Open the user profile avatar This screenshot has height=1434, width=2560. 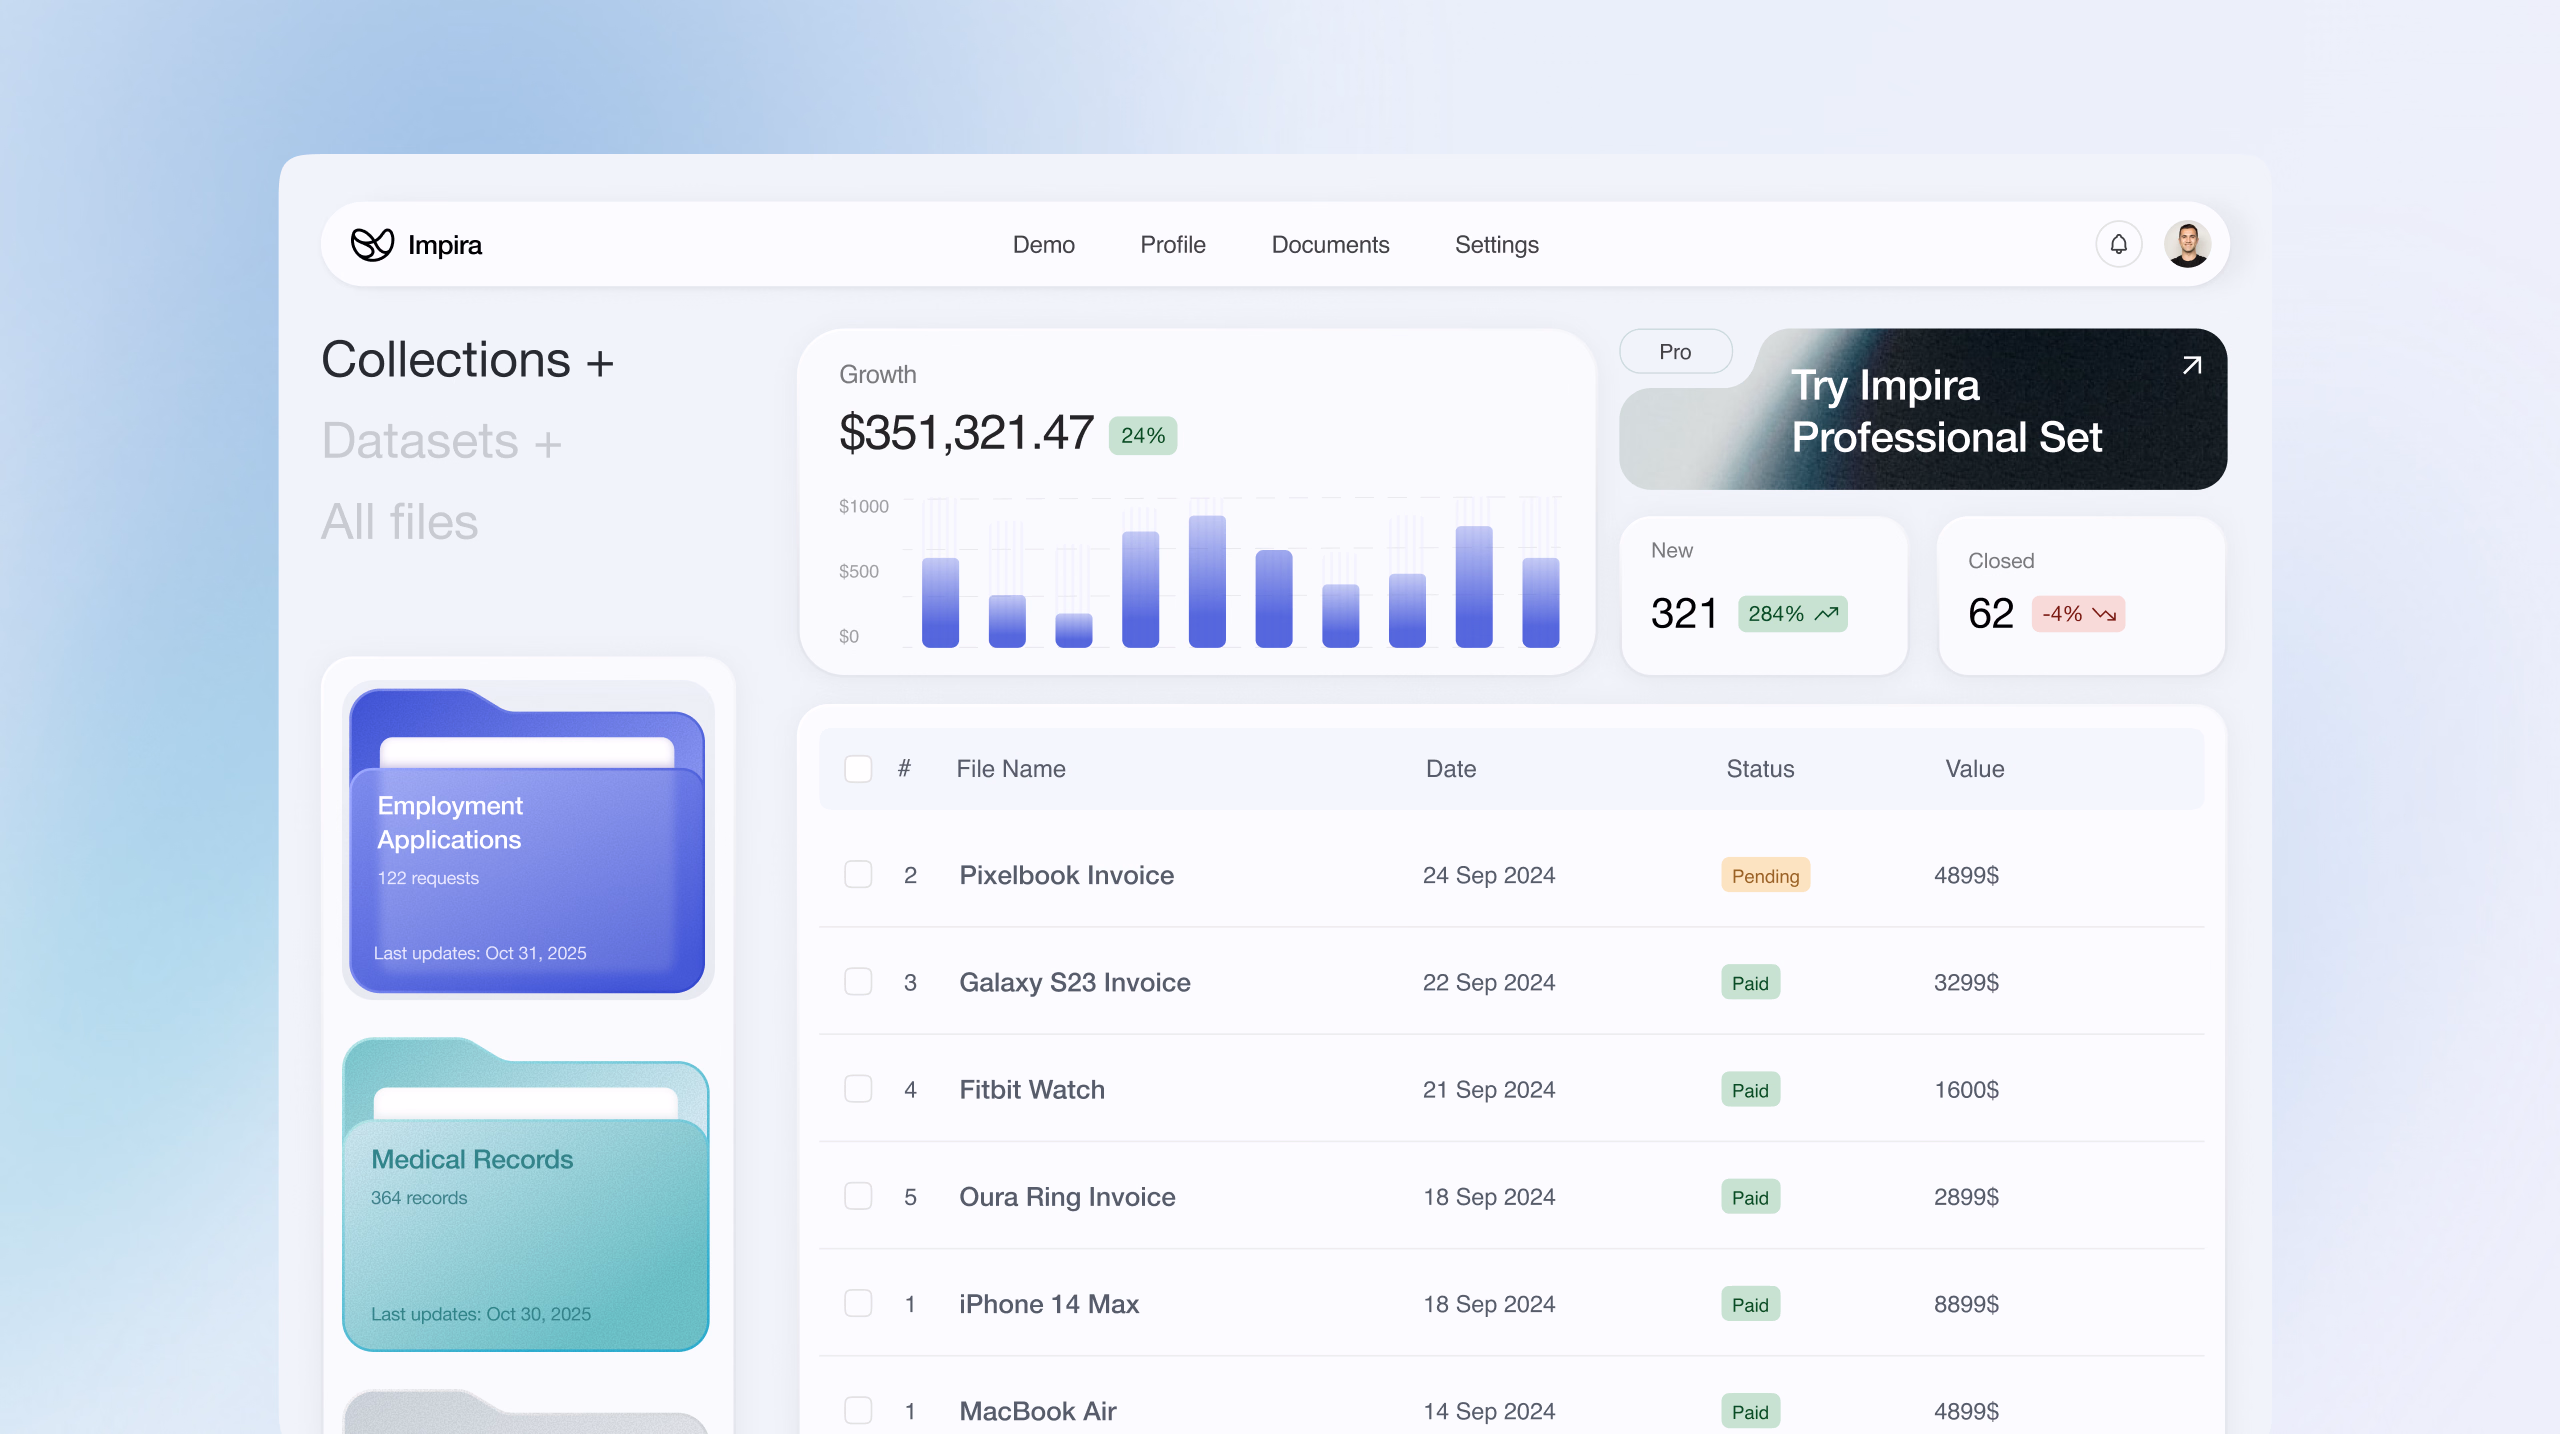click(x=2187, y=244)
